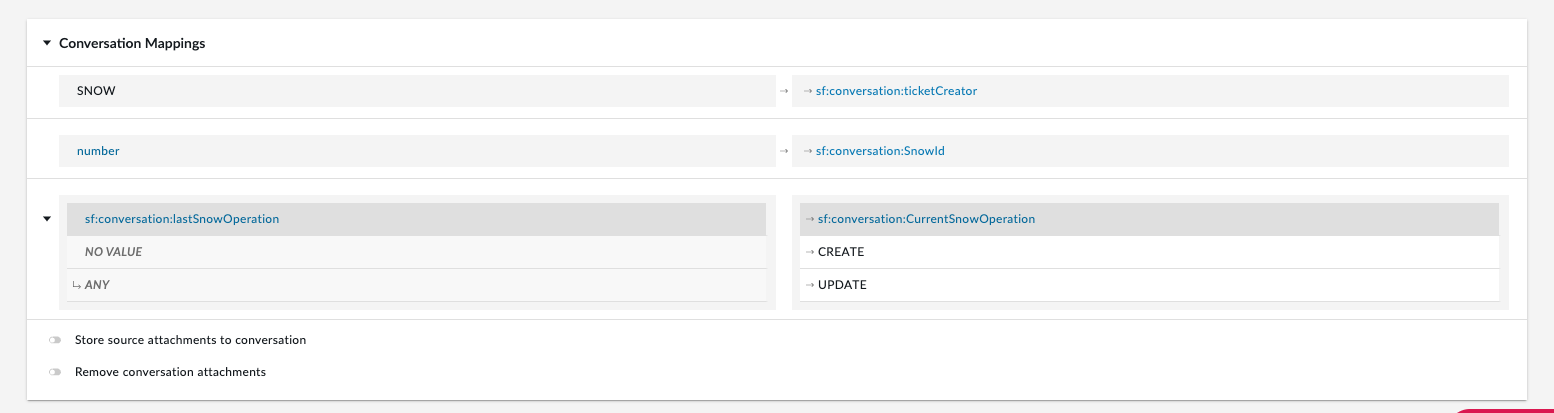Open sf:conversation:ticketCreator target link
The image size is (1554, 413).
pyautogui.click(x=896, y=91)
